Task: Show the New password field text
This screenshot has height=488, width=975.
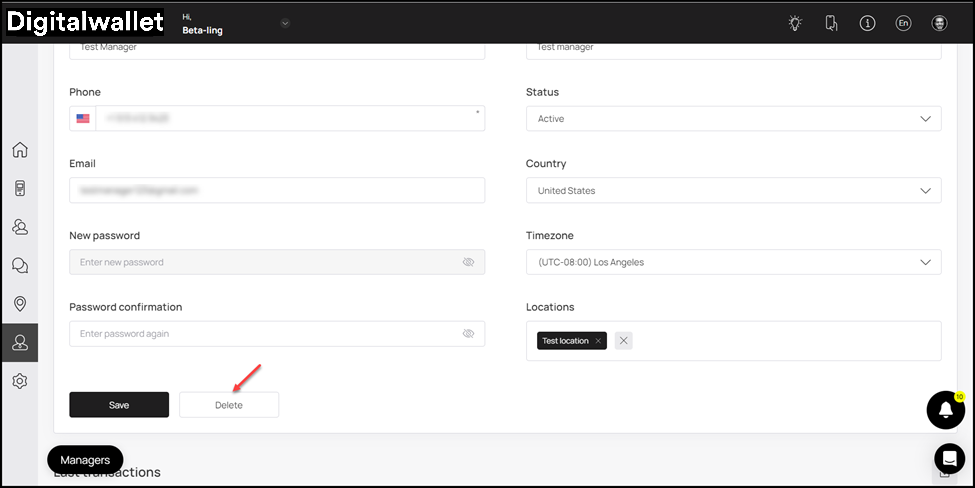Action: click(468, 262)
